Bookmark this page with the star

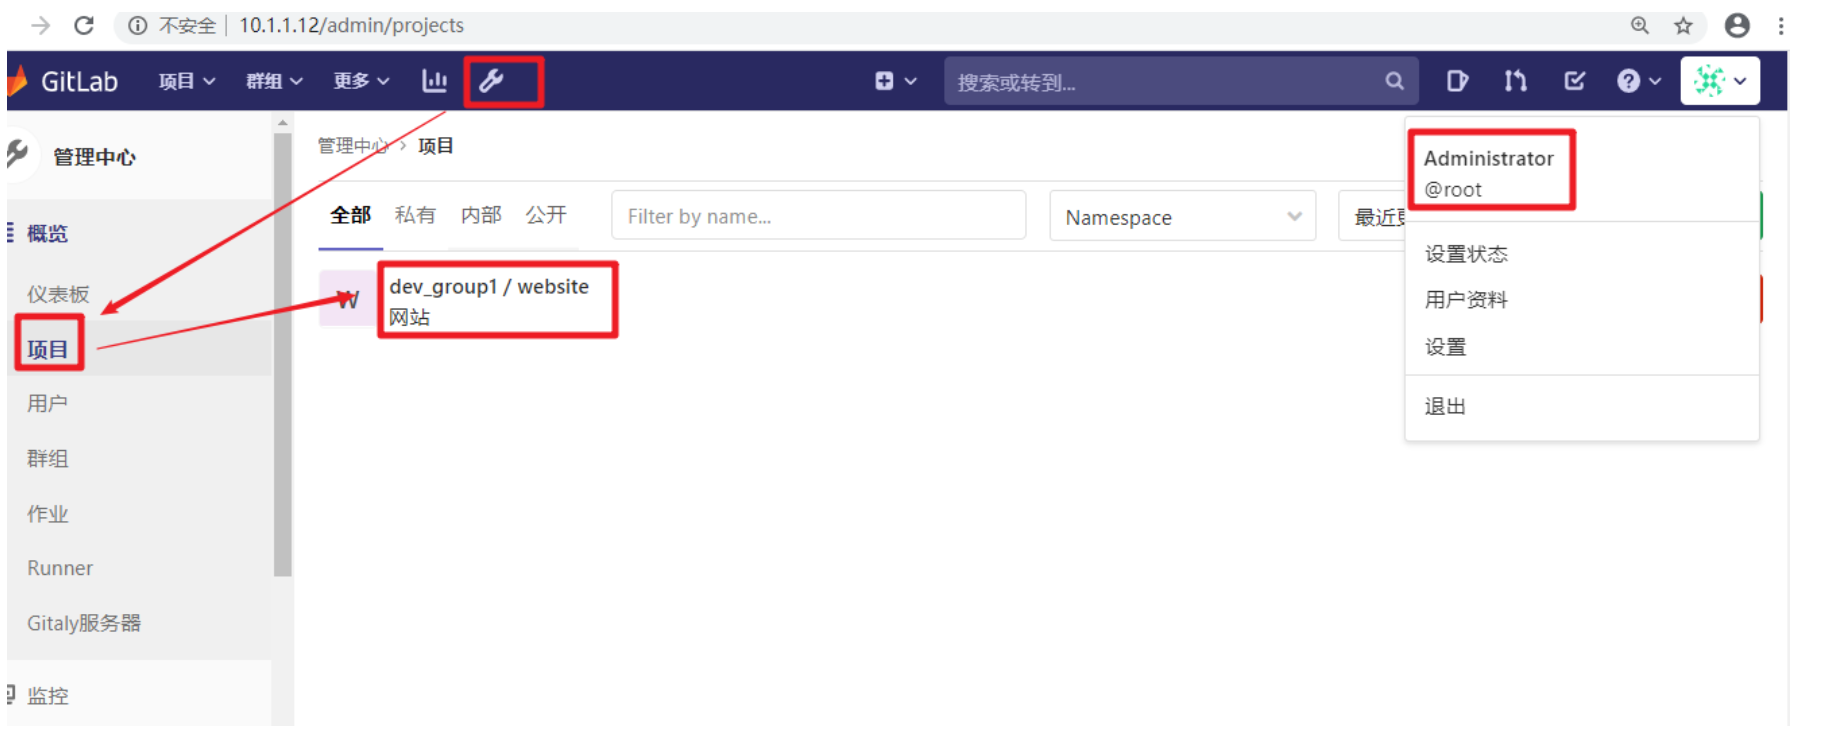click(x=1684, y=25)
